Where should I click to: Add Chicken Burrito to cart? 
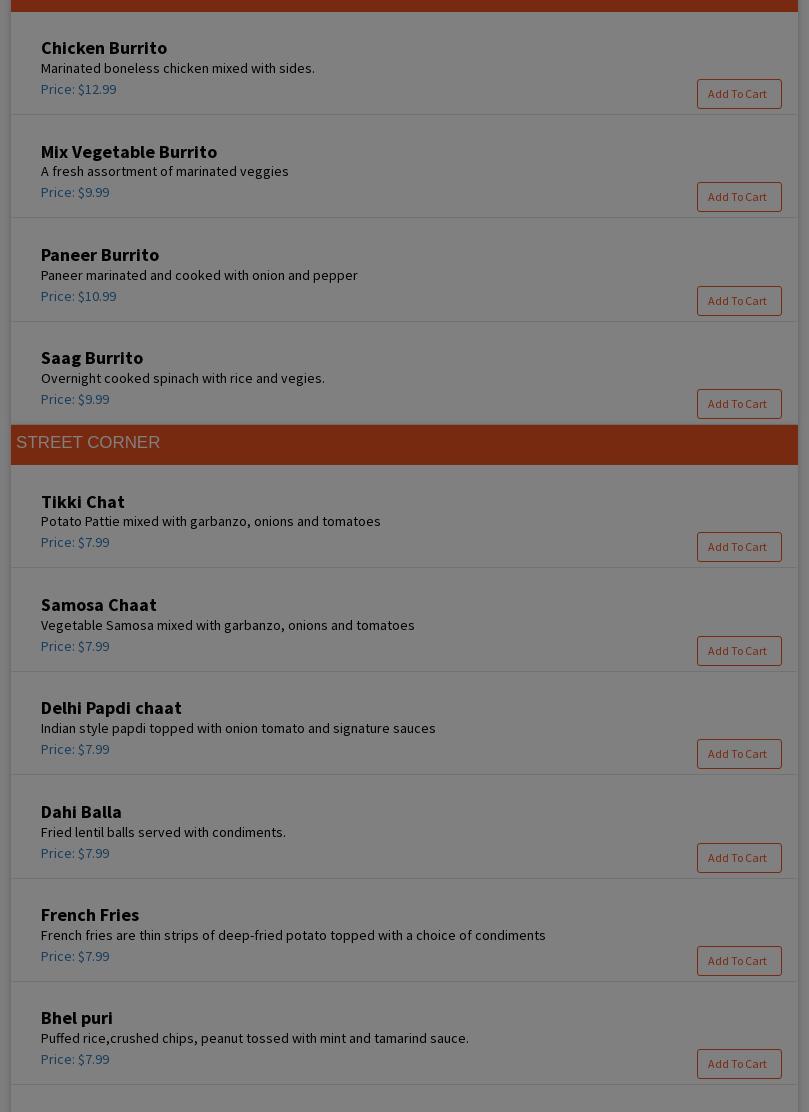739,94
